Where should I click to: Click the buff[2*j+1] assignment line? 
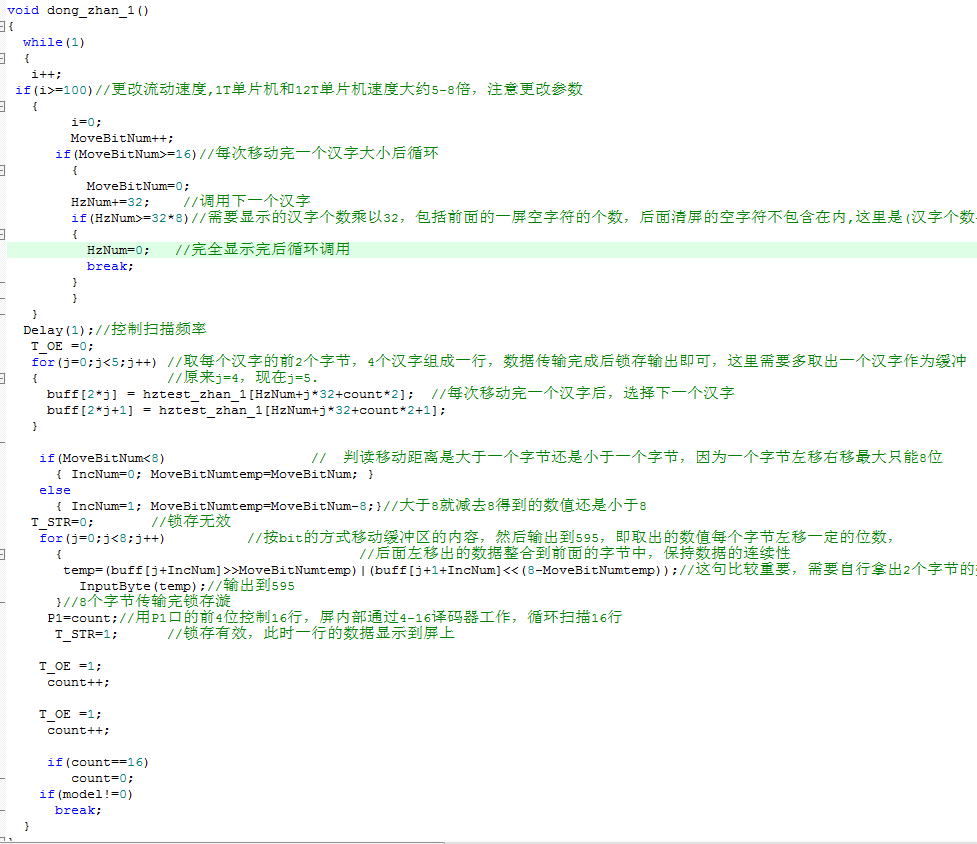[246, 410]
